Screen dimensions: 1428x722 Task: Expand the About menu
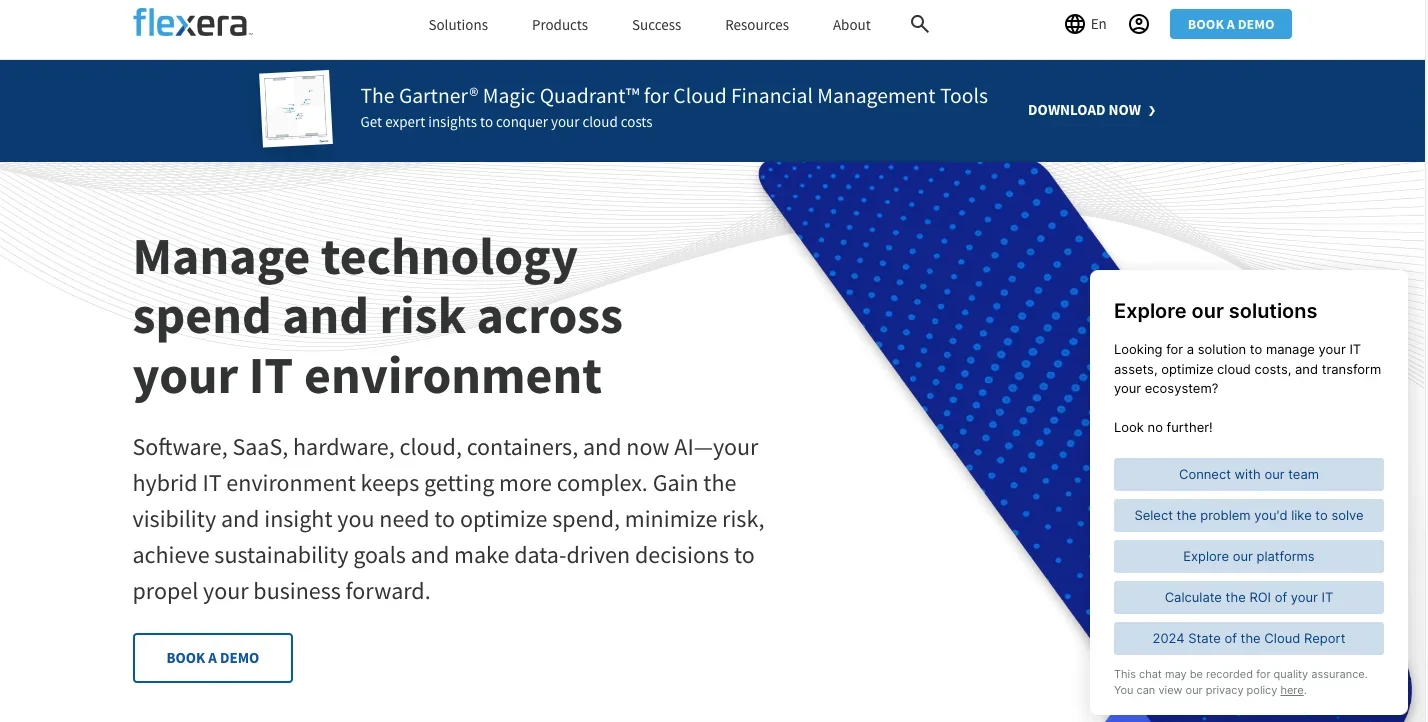(x=851, y=25)
